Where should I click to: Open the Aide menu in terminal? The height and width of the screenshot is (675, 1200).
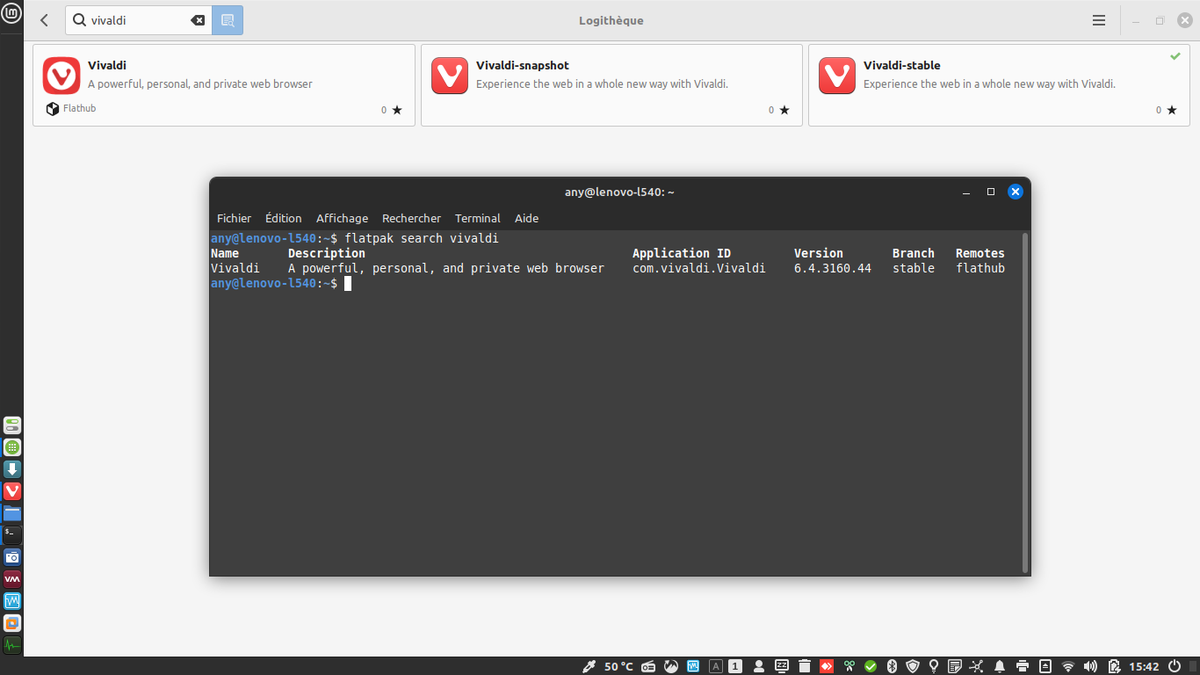[526, 218]
